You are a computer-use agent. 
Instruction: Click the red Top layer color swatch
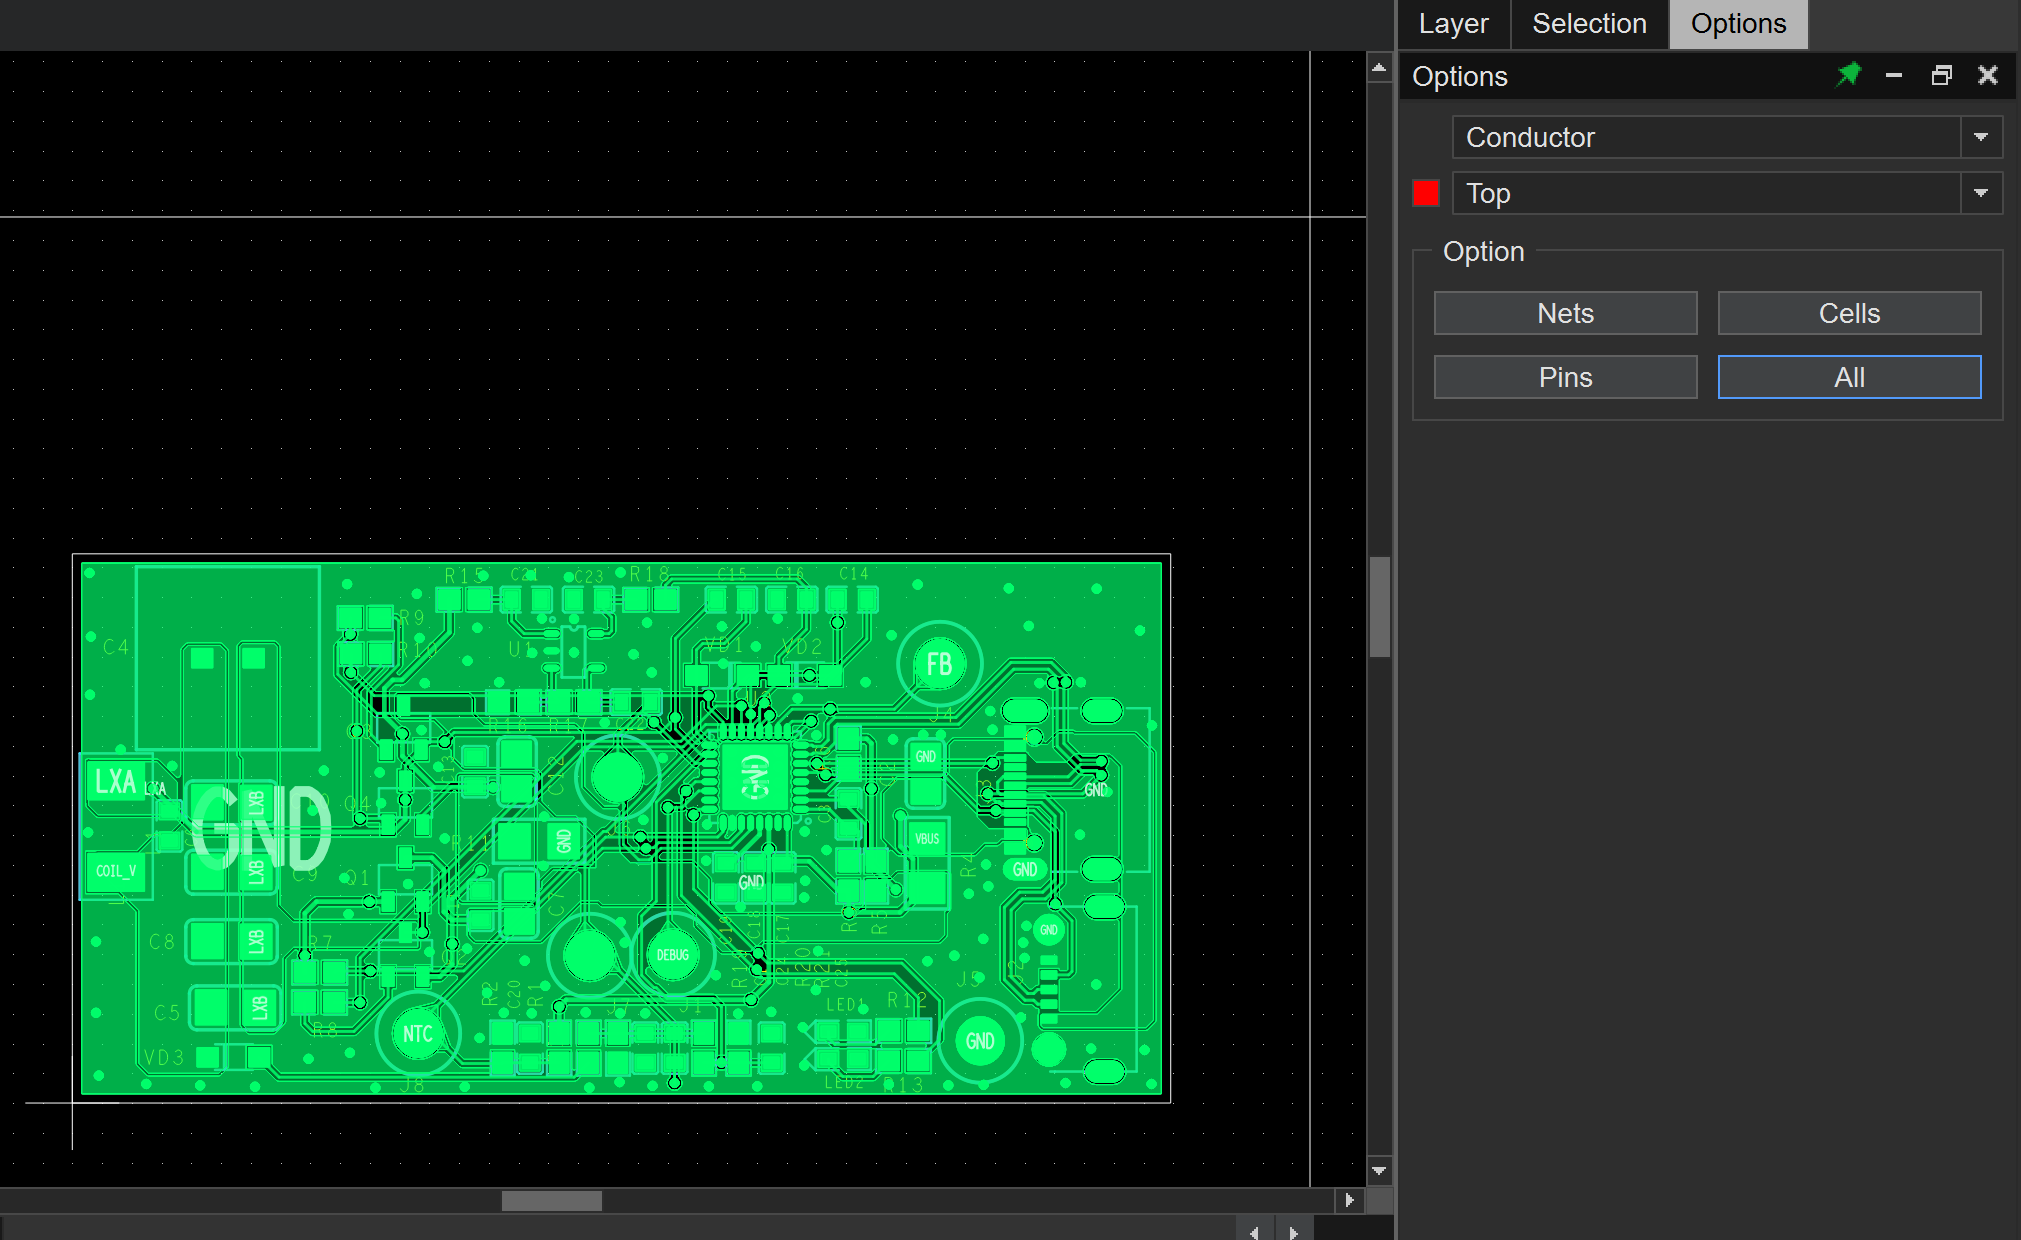(1425, 193)
